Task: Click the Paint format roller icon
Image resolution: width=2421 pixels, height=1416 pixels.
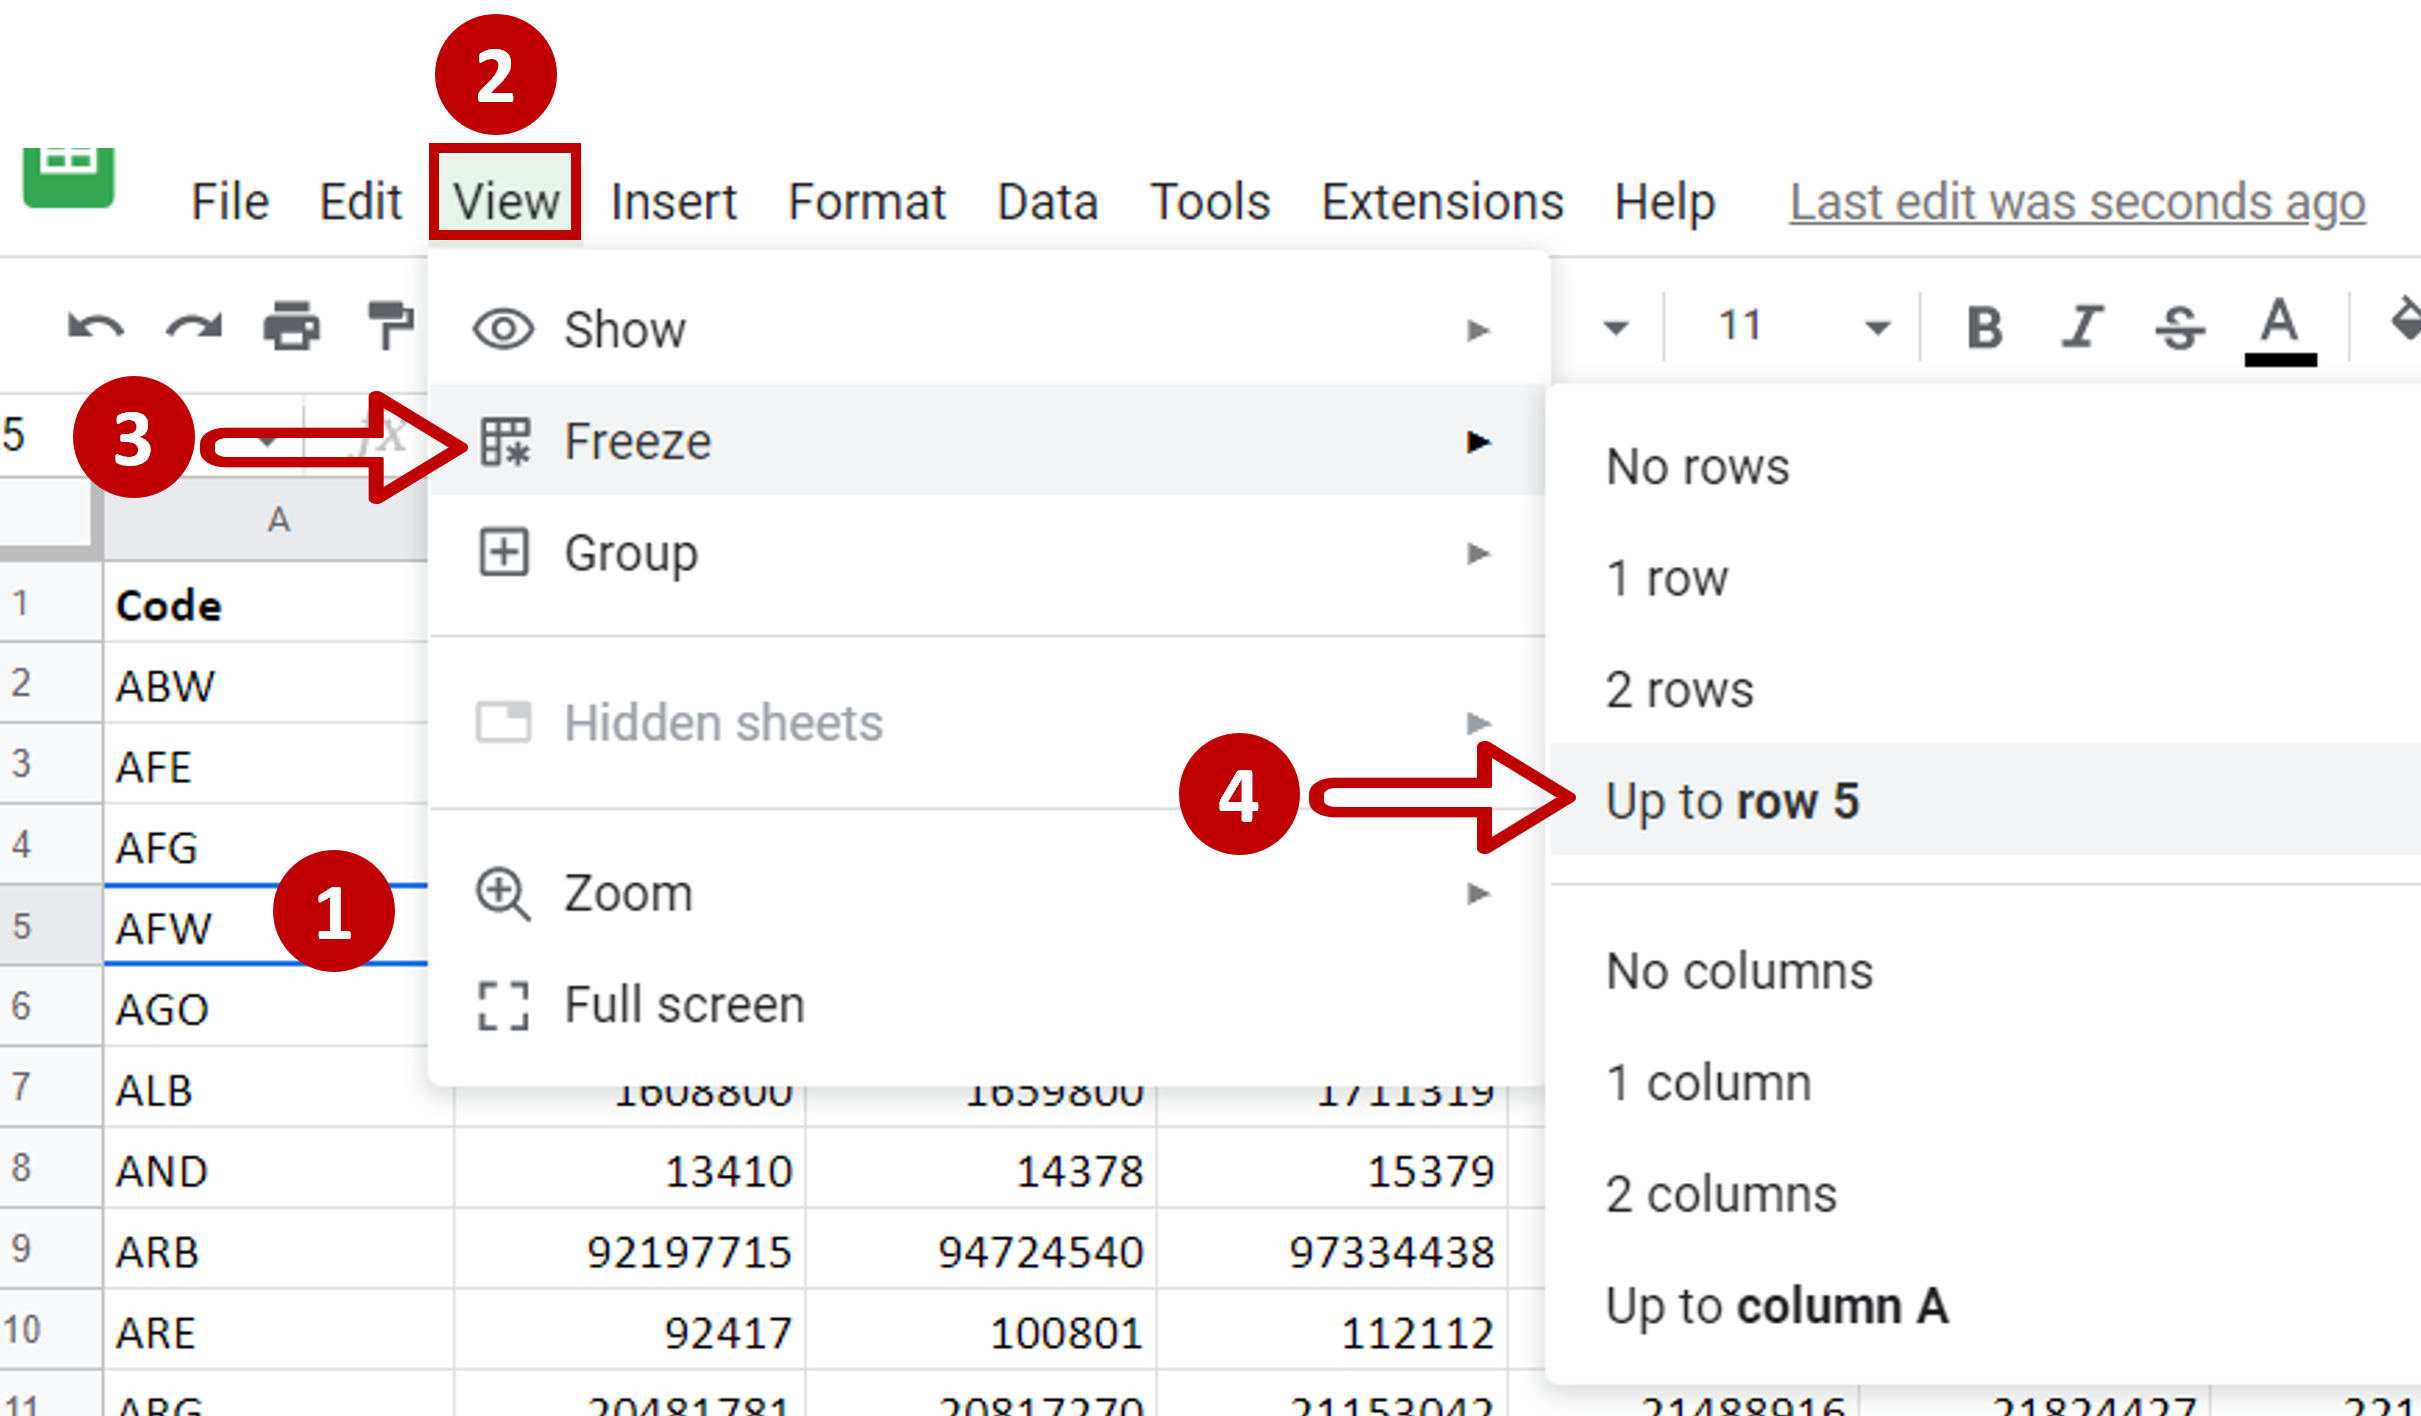Action: [x=390, y=326]
